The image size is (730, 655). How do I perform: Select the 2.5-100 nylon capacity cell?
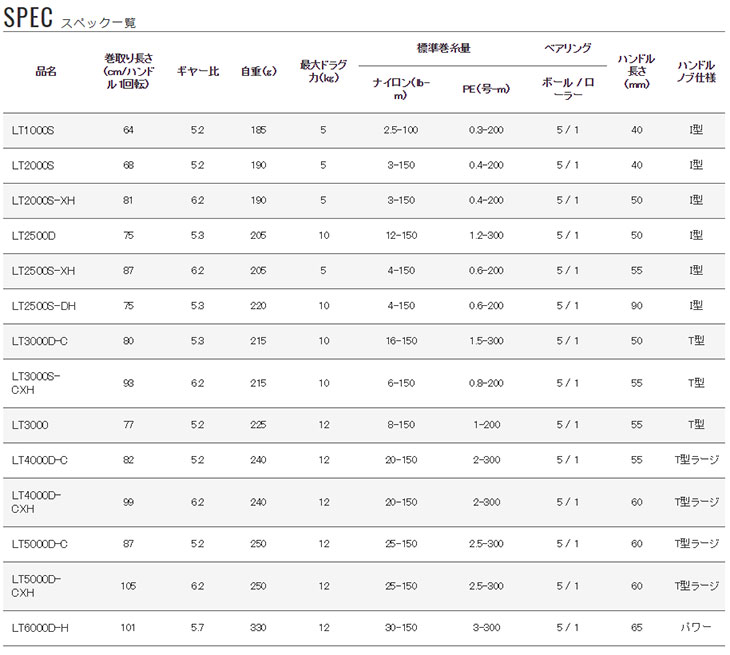[400, 130]
